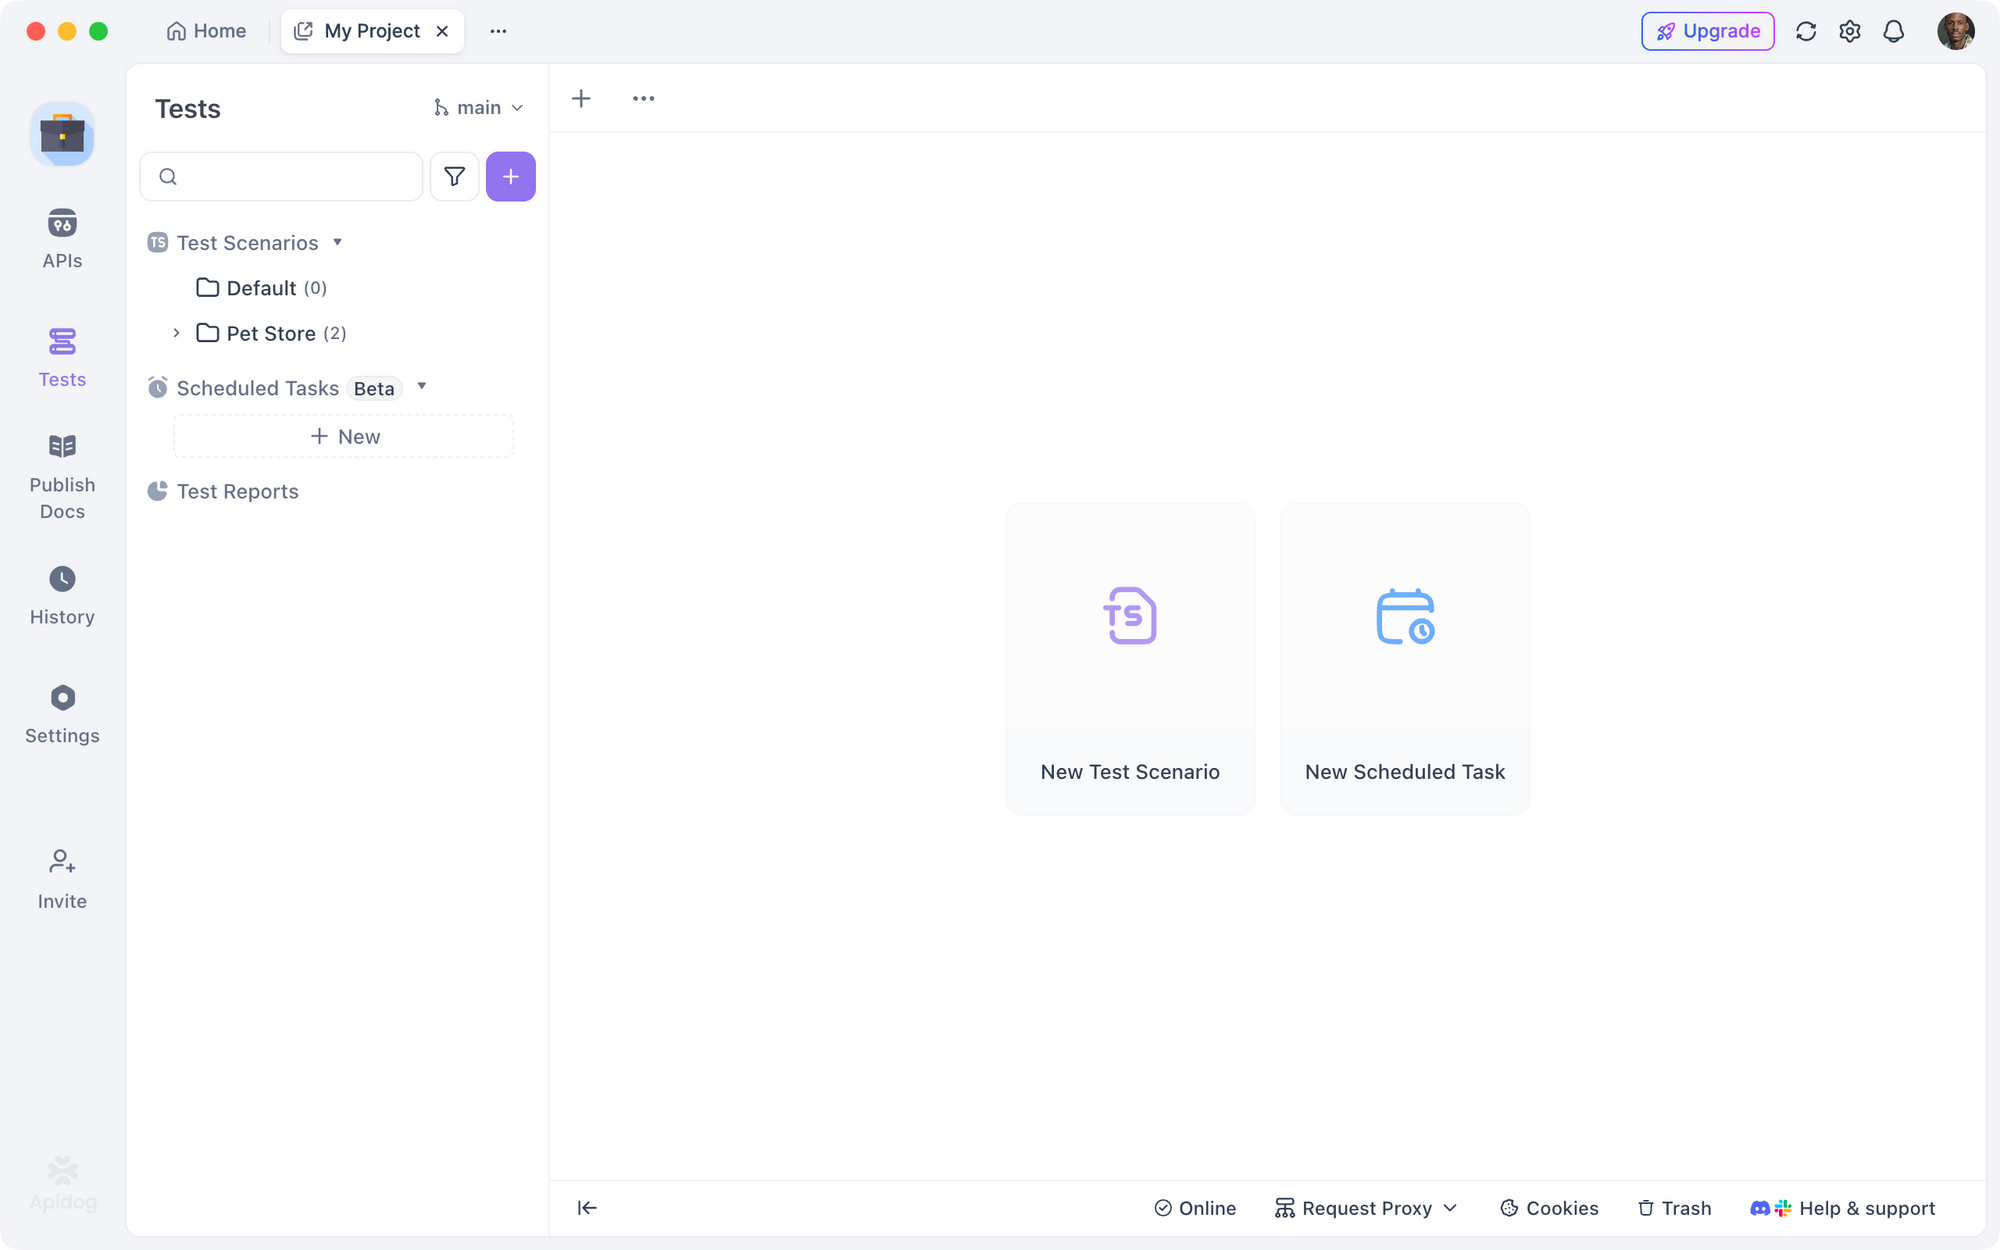This screenshot has width=2000, height=1250.
Task: Click New under Scheduled Tasks
Action: 344,436
